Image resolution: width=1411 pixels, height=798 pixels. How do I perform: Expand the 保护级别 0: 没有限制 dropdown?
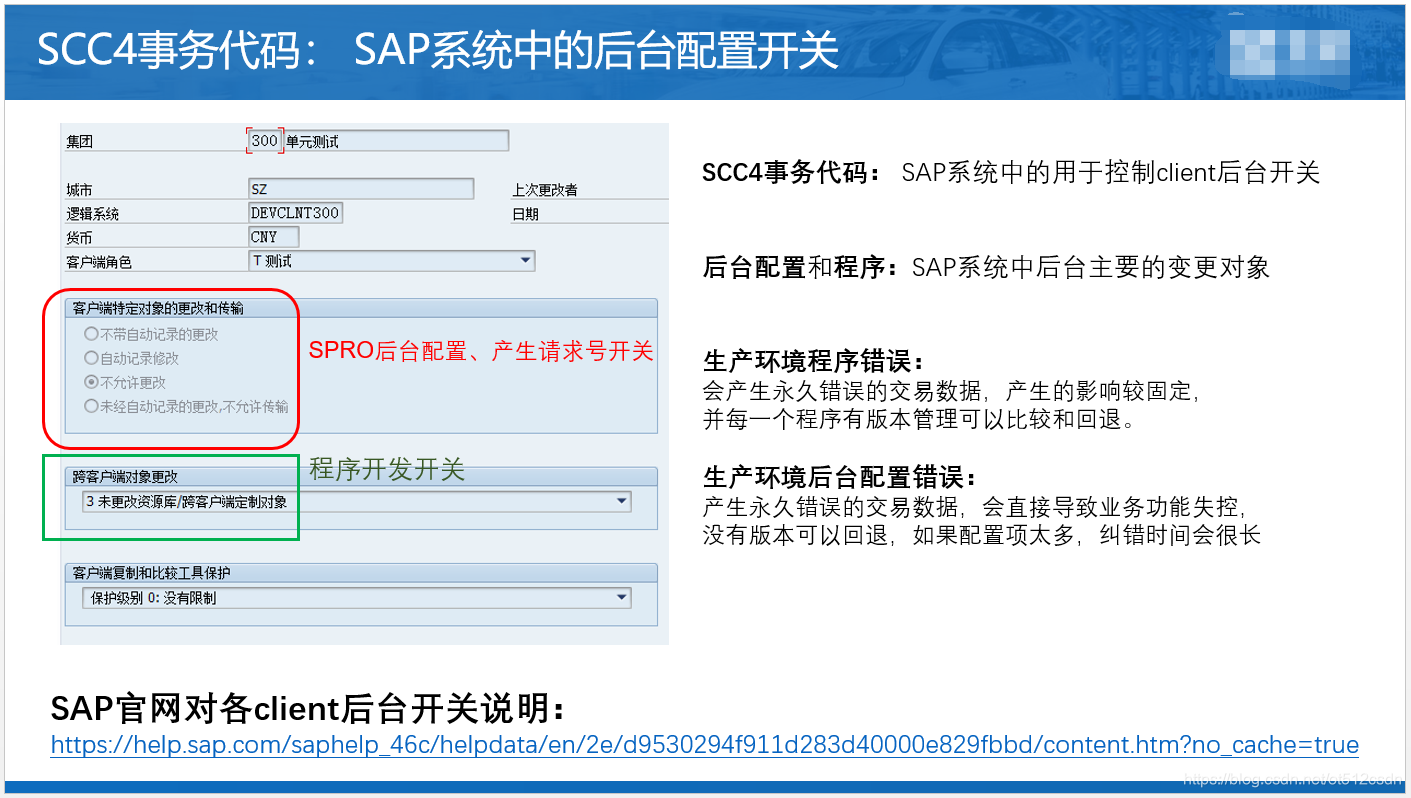point(356,598)
